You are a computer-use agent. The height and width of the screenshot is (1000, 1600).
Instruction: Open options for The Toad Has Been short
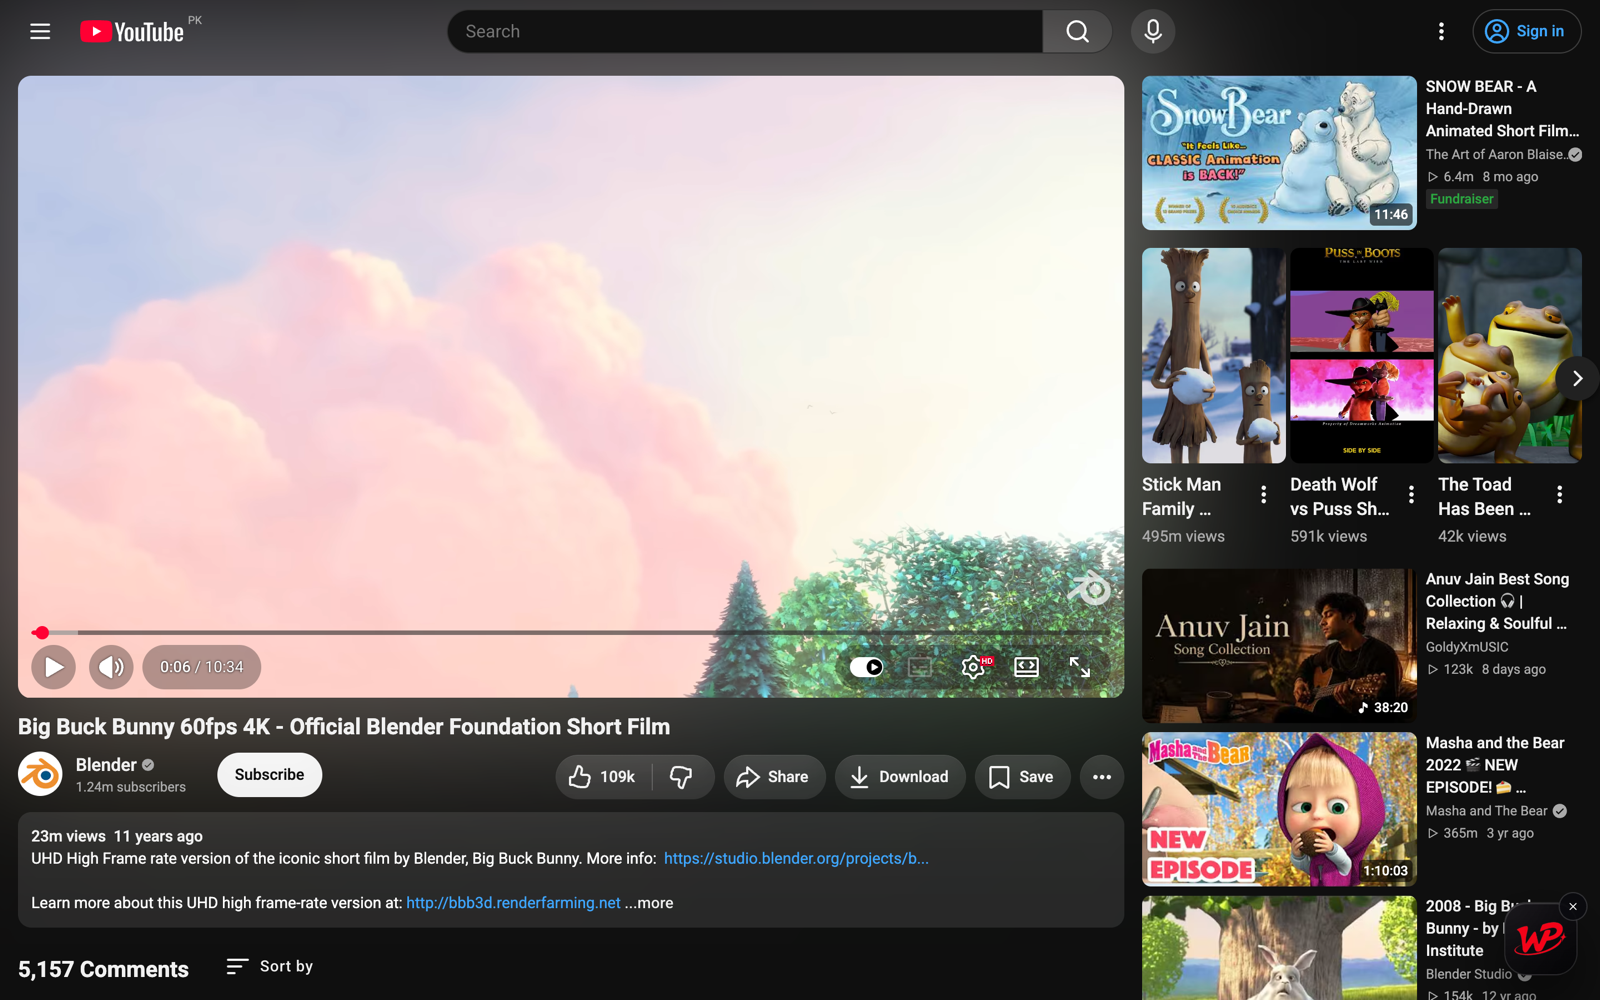click(1559, 494)
